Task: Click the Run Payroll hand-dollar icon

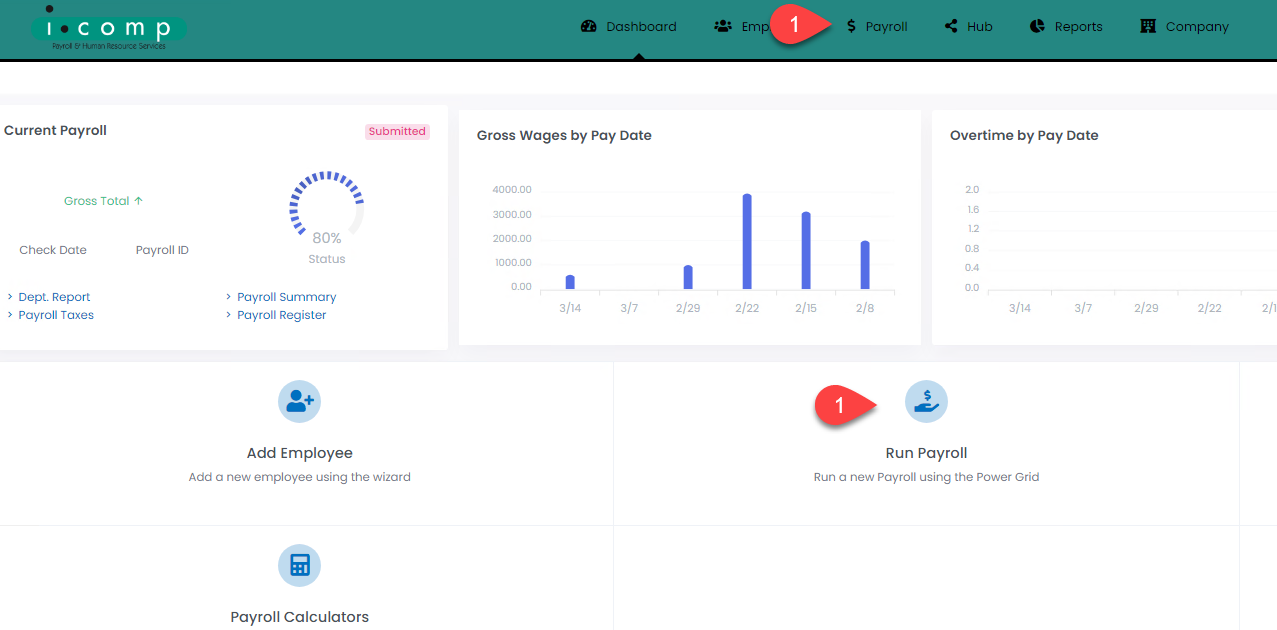Action: point(926,401)
